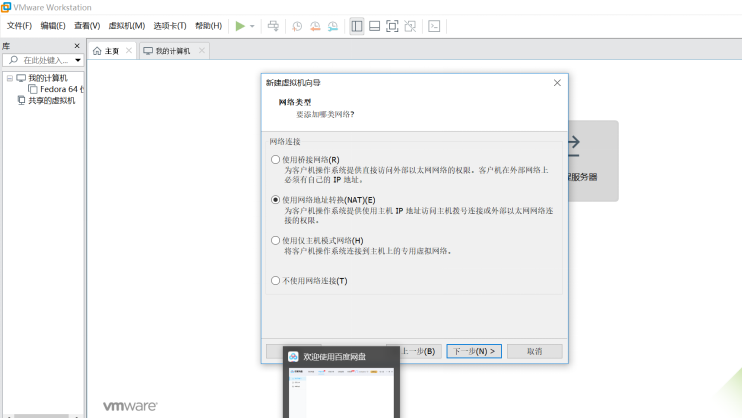
Task: Open the power options dropdown arrow
Action: pos(252,27)
